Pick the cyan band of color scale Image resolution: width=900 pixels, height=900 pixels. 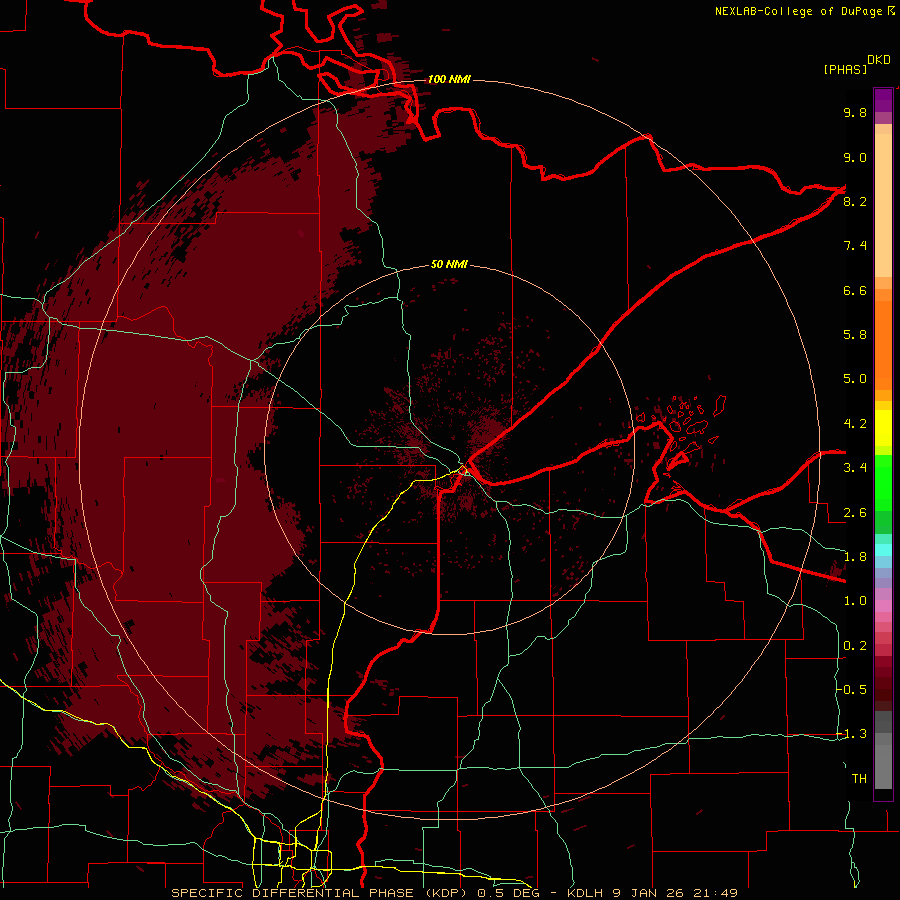(x=883, y=550)
